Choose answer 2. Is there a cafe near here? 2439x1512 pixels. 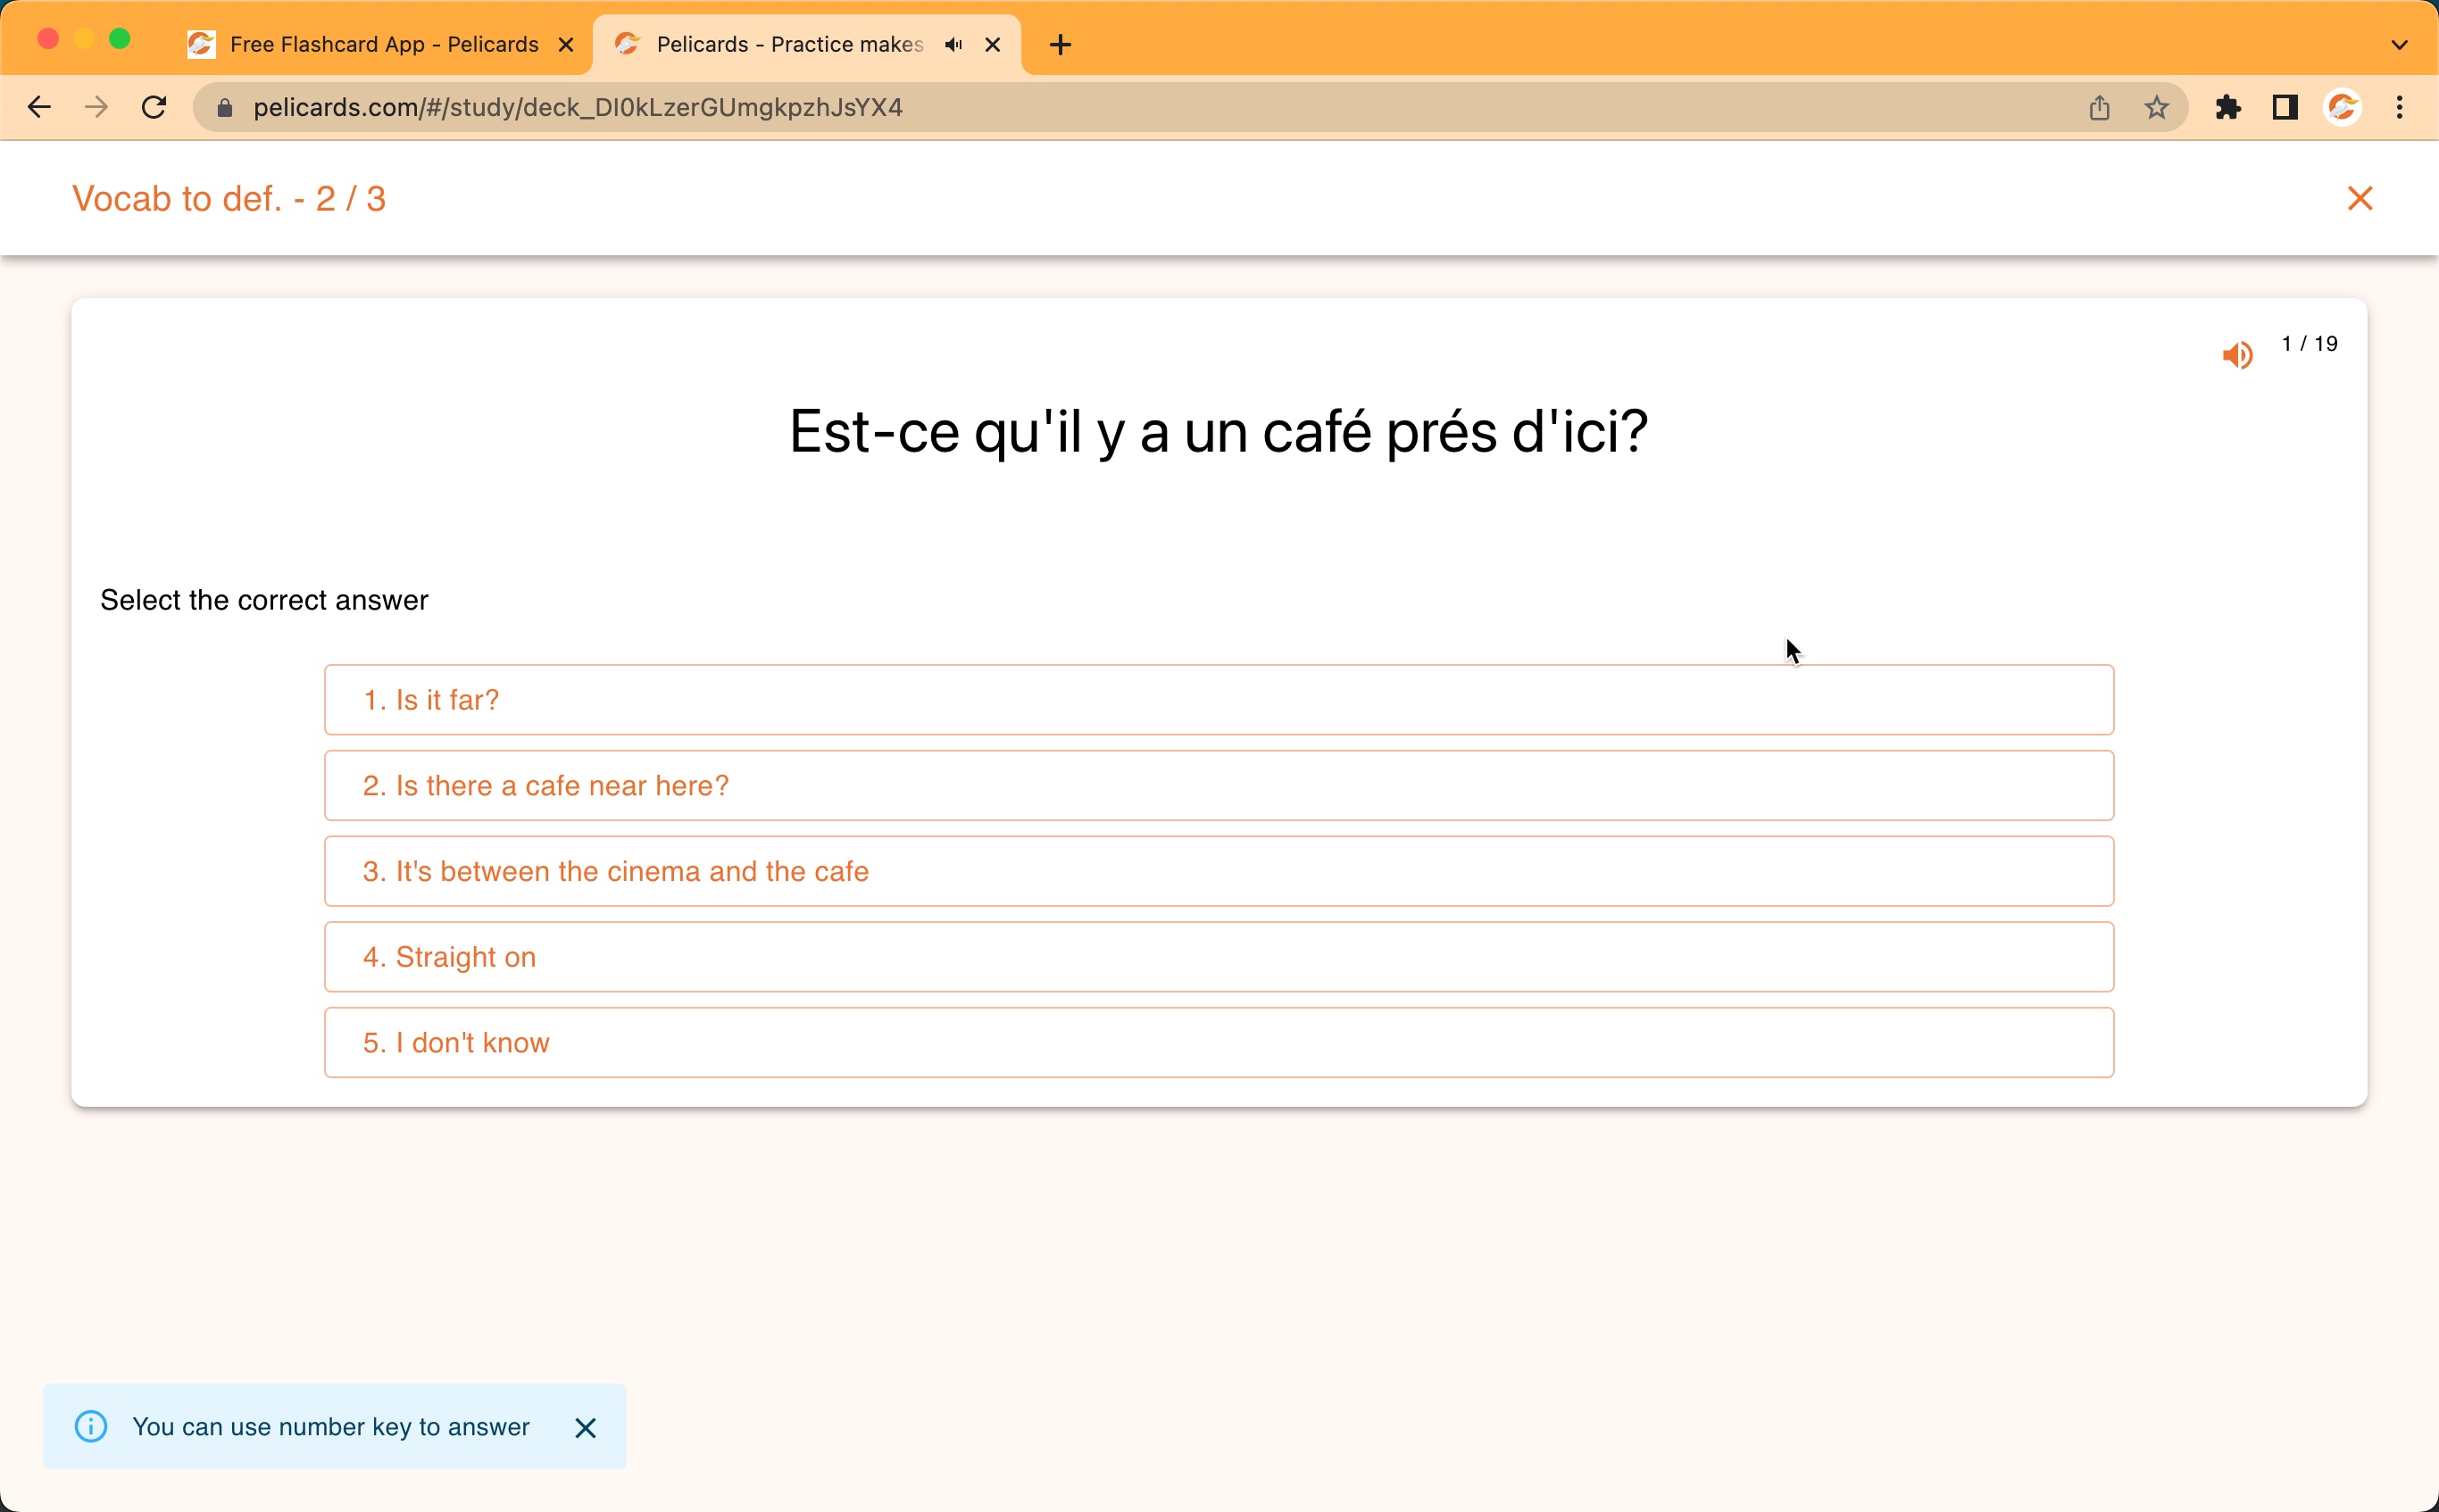(1218, 785)
